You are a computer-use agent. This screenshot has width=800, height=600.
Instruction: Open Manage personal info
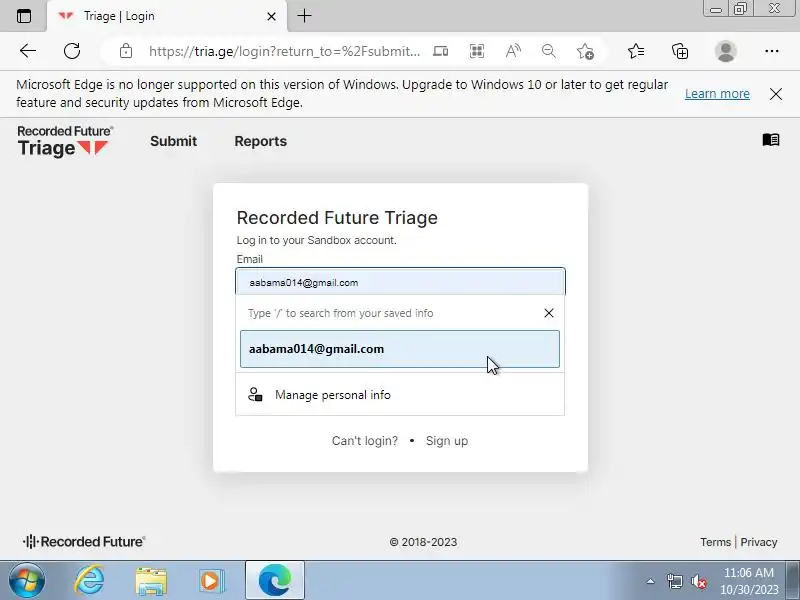(399, 394)
